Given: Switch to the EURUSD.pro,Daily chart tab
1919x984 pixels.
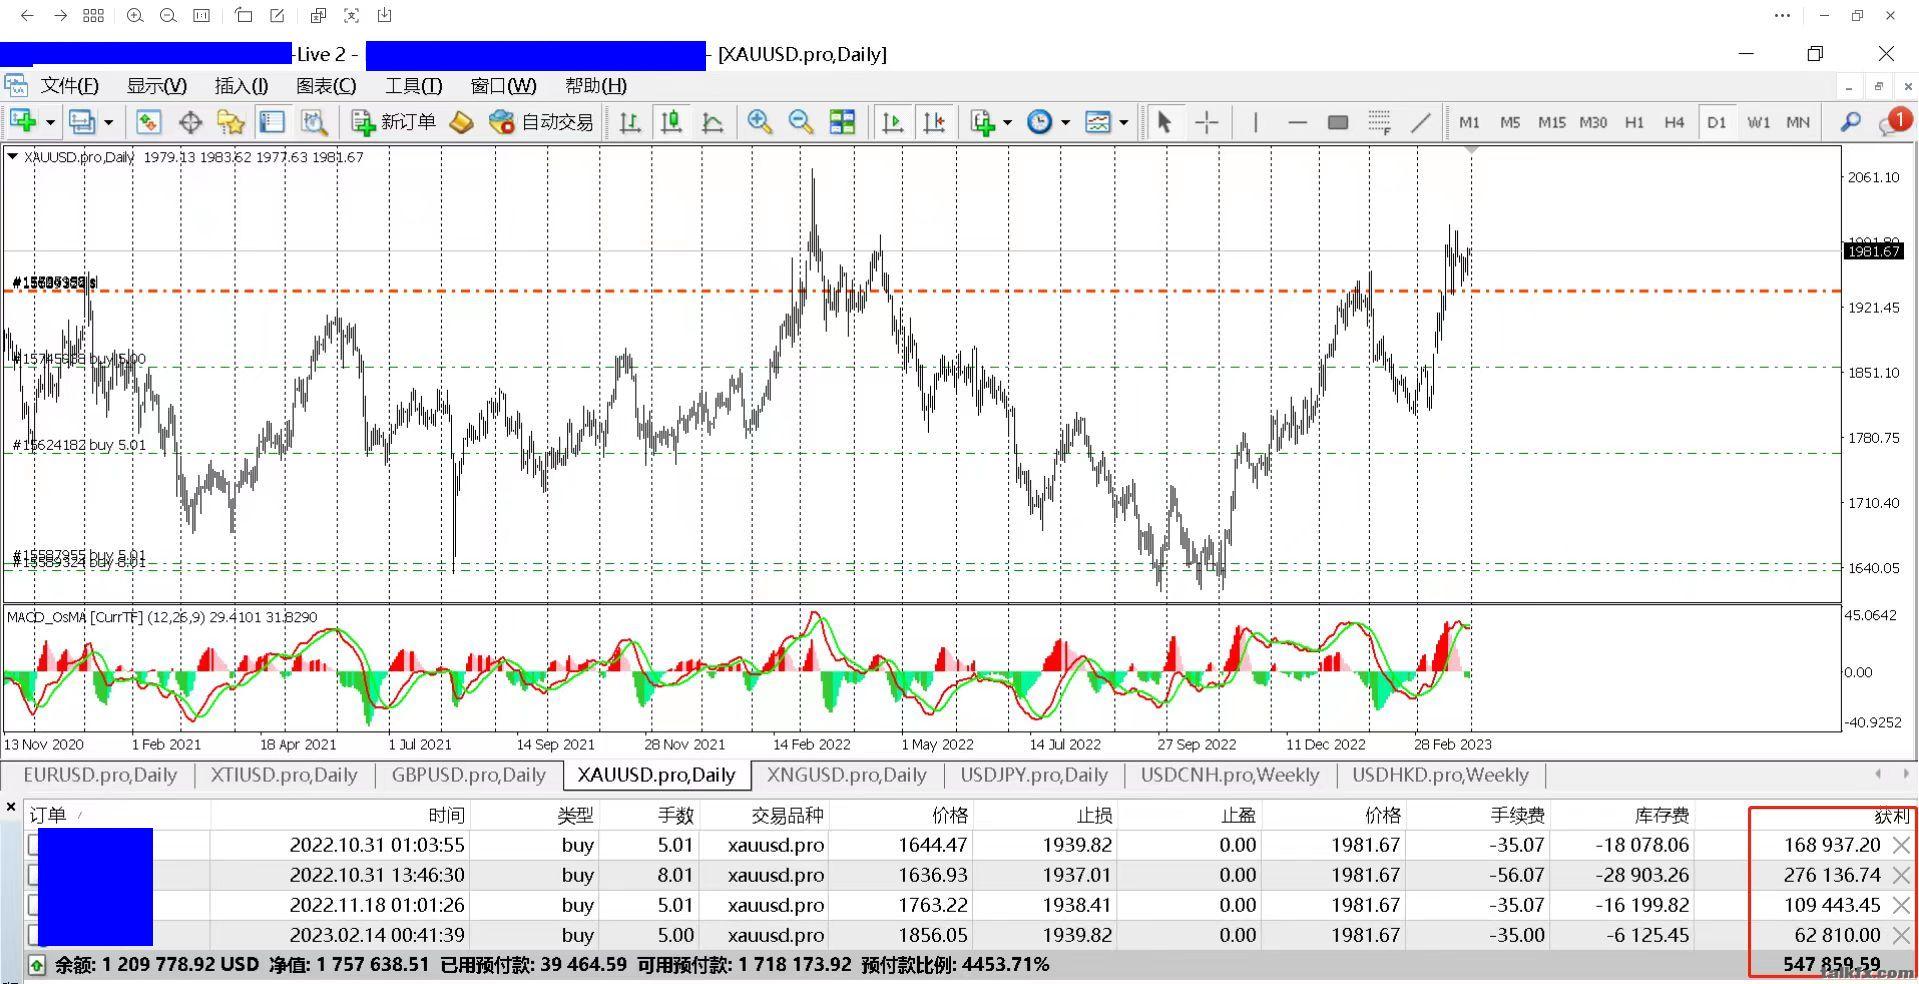Looking at the screenshot, I should 100,775.
